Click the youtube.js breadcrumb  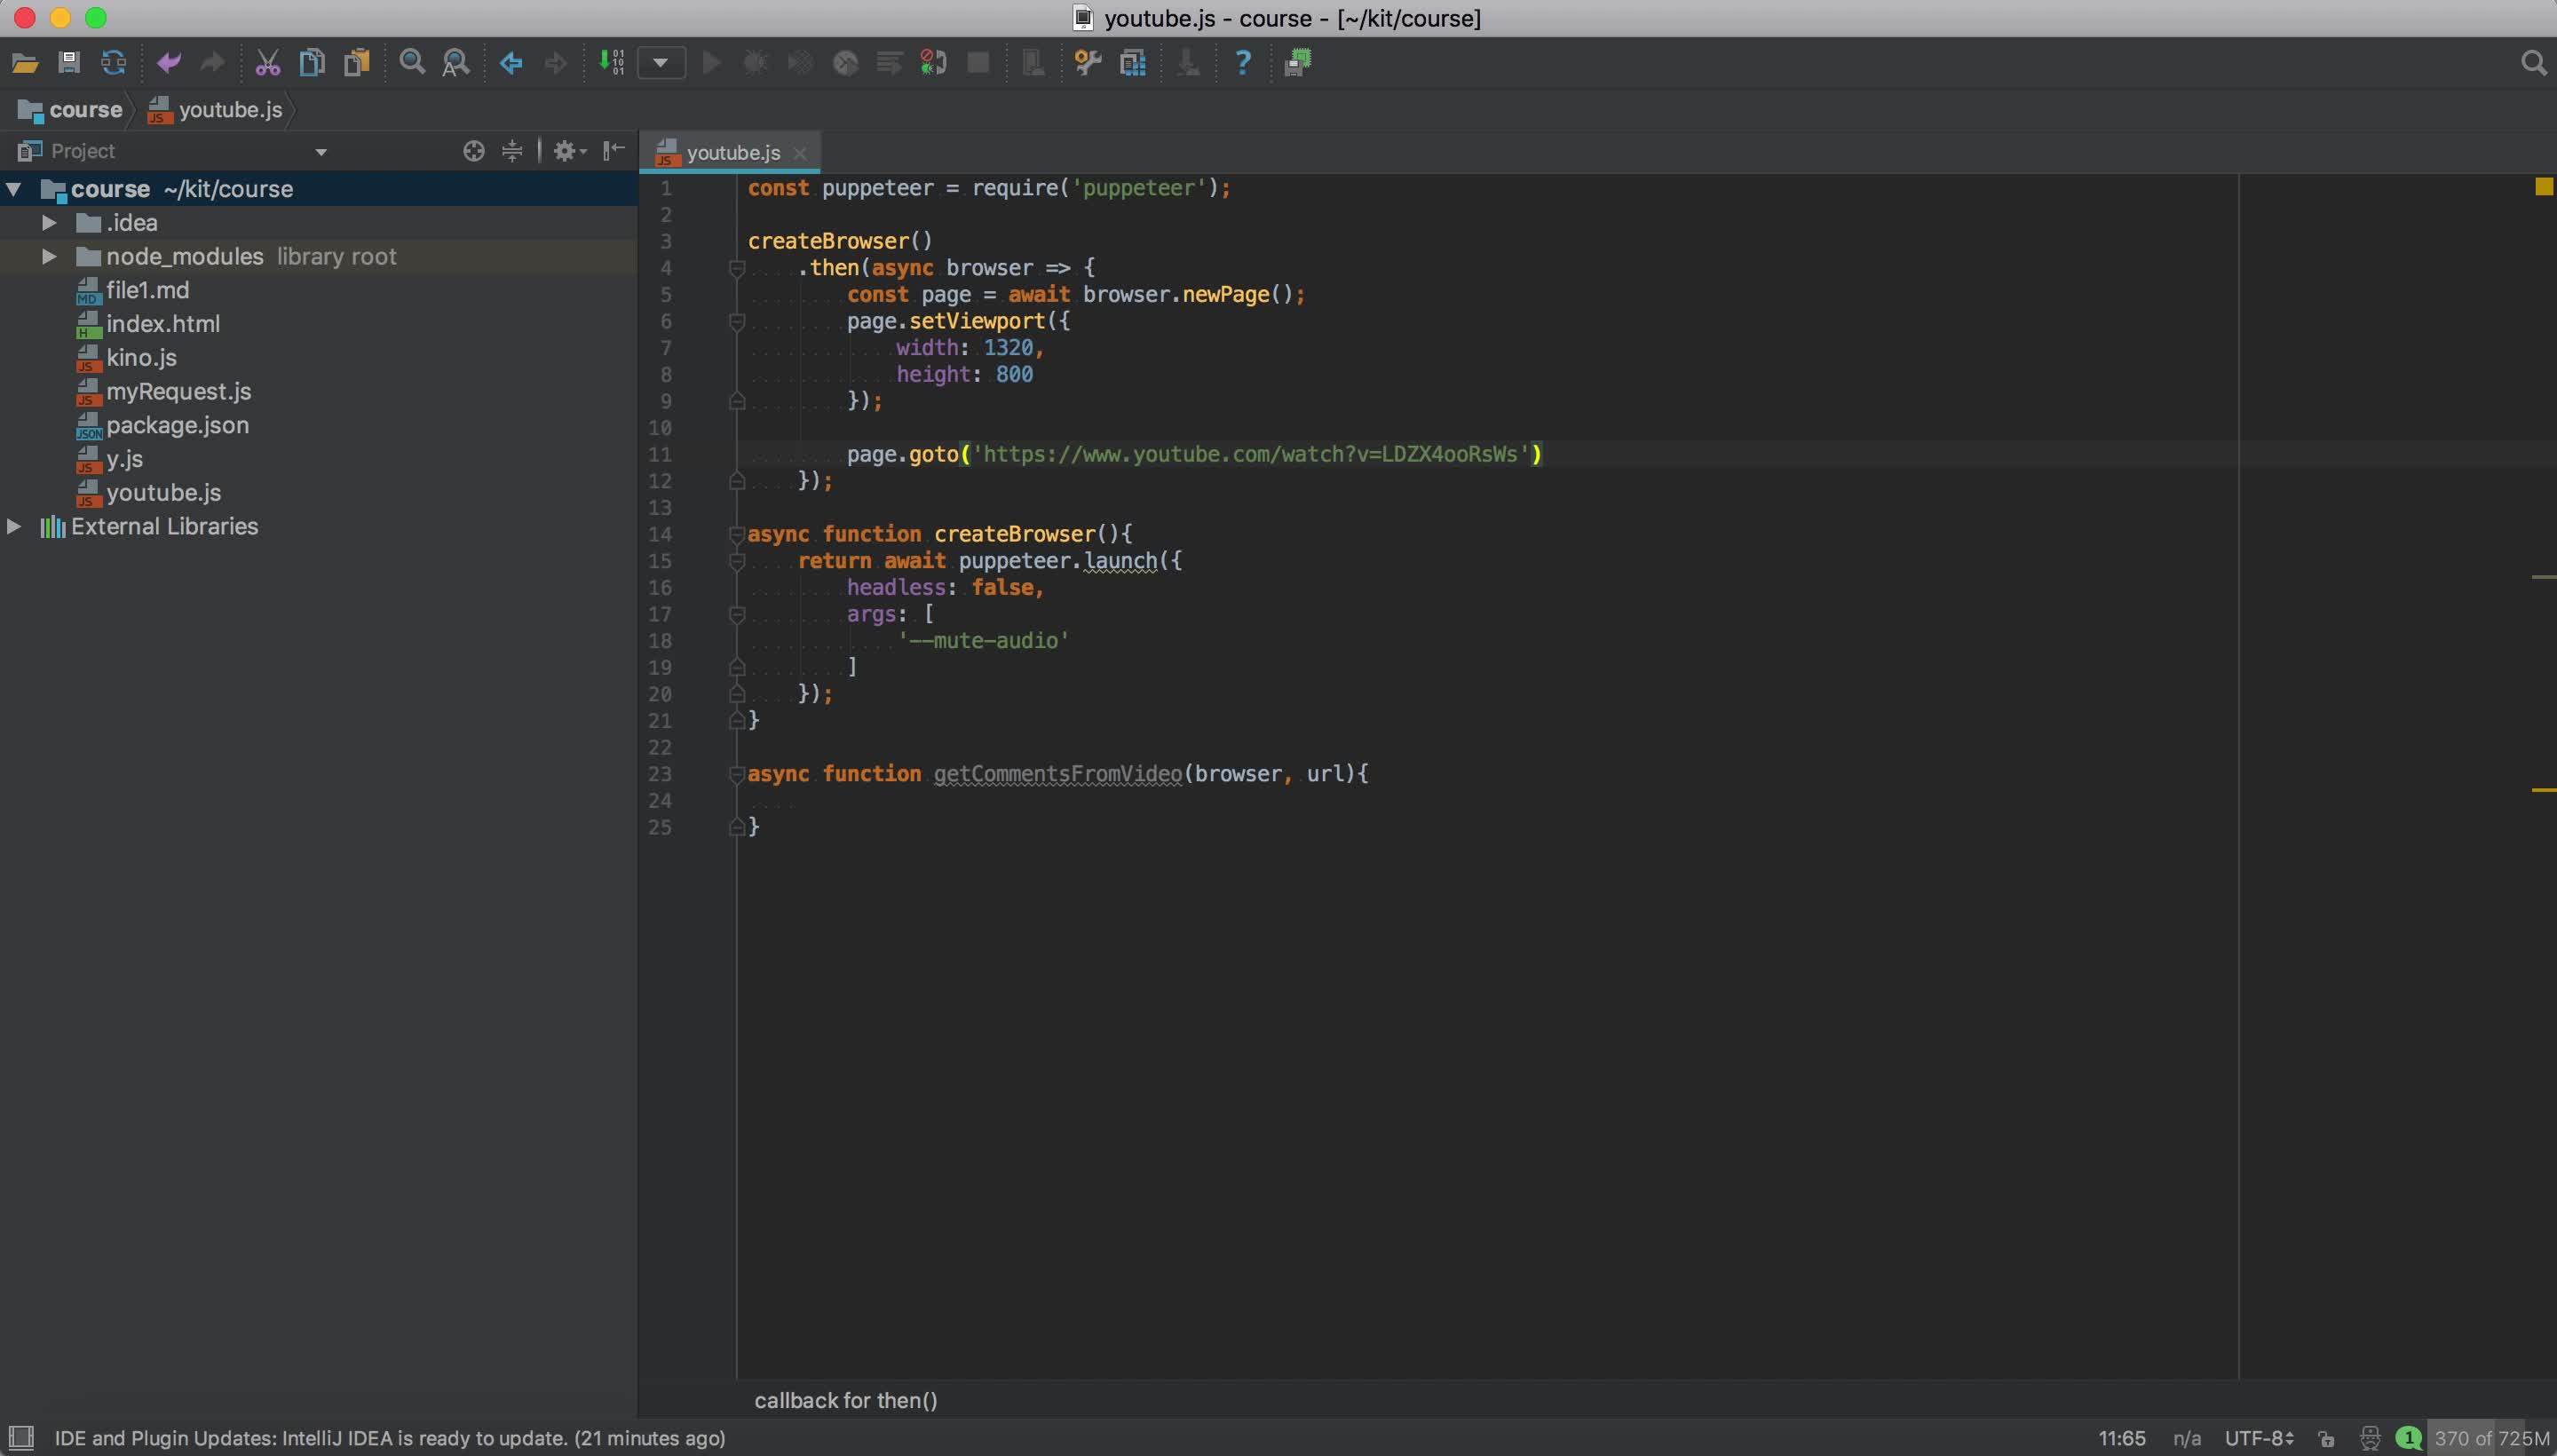pos(215,110)
